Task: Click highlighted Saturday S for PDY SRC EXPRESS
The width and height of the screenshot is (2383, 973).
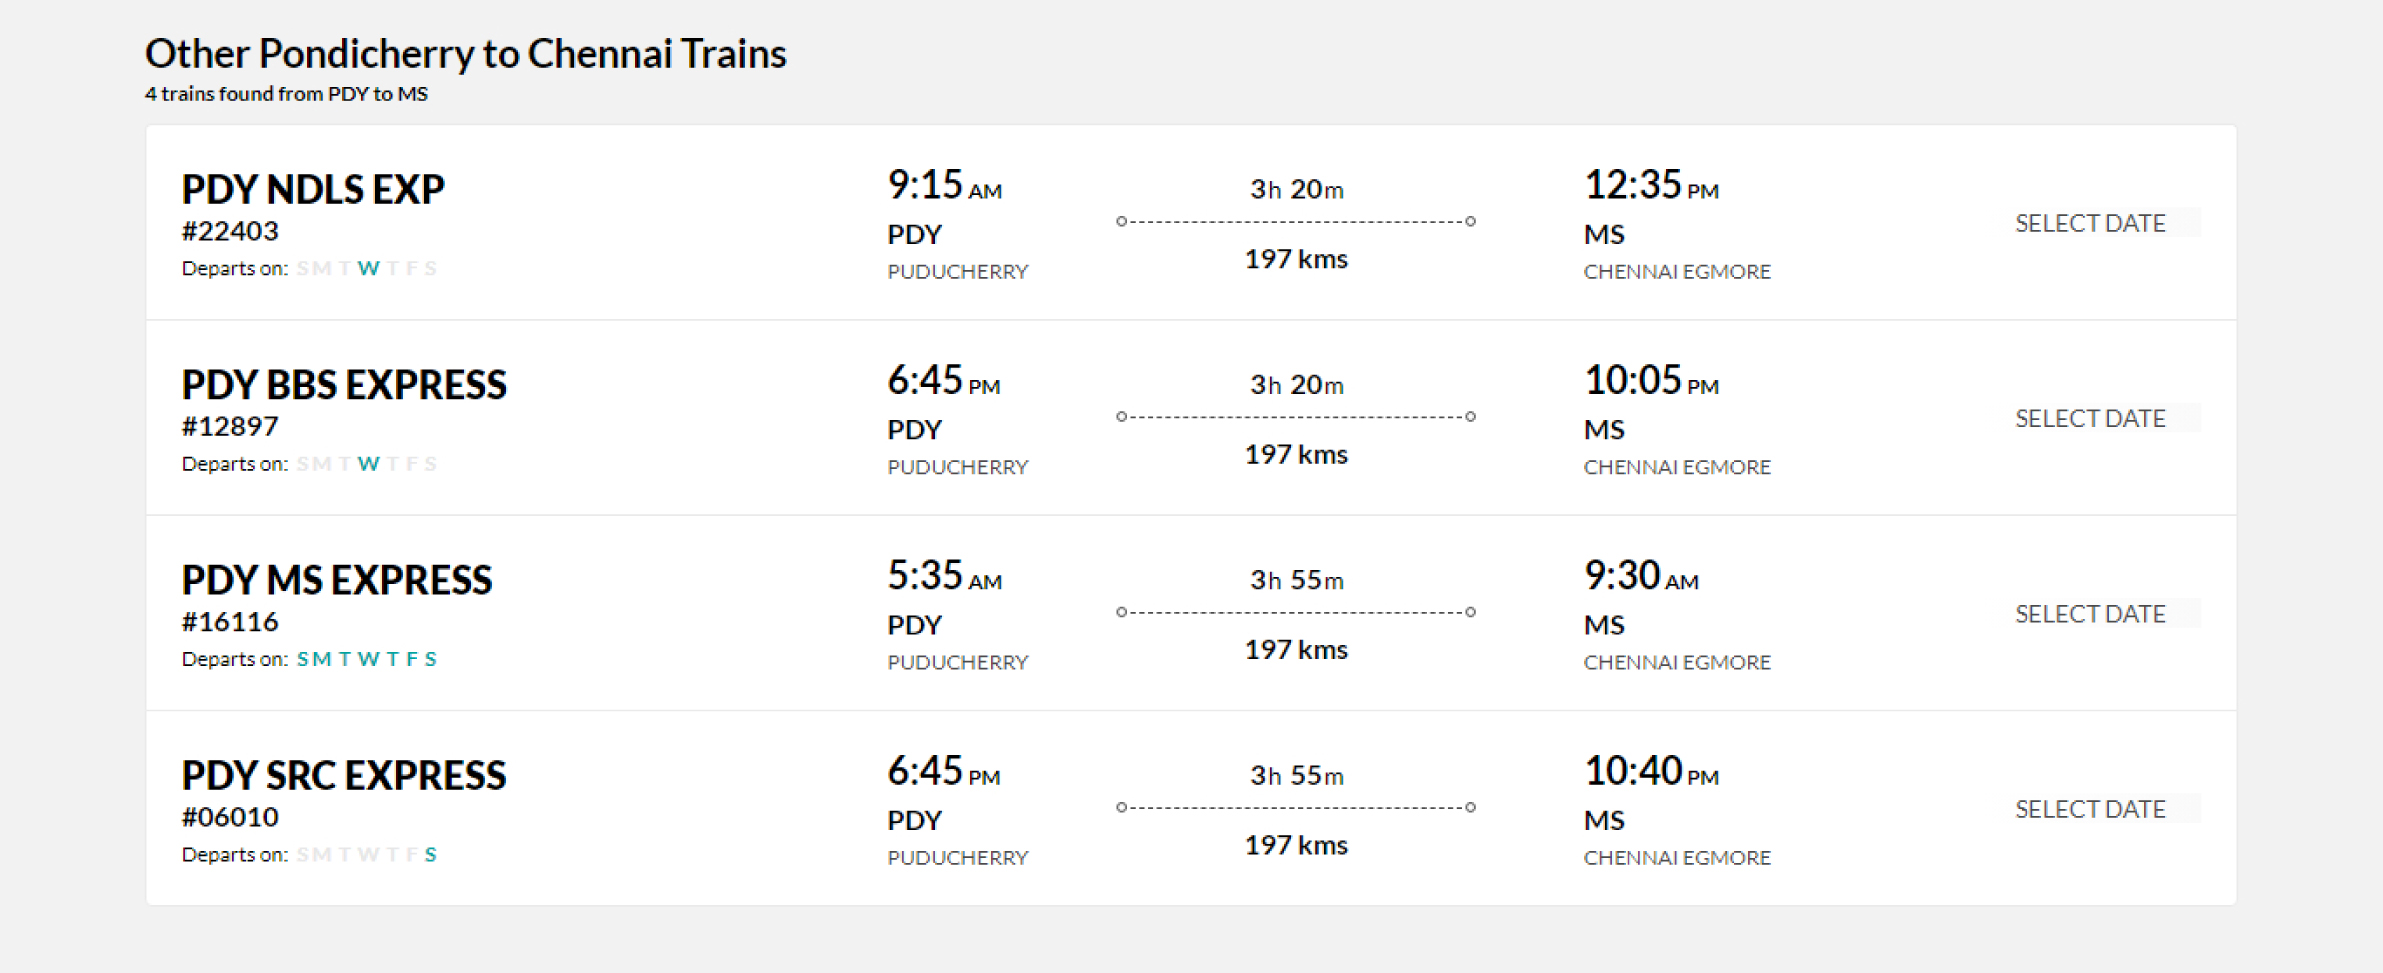Action: pyautogui.click(x=430, y=855)
